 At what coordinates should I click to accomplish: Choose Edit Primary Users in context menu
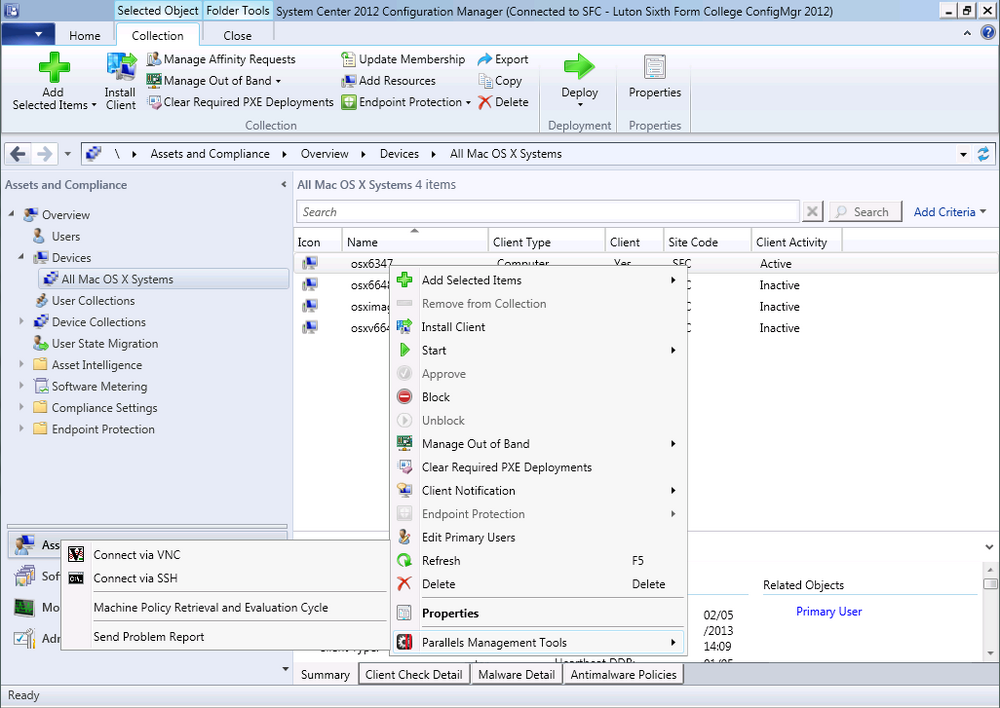[x=468, y=538]
